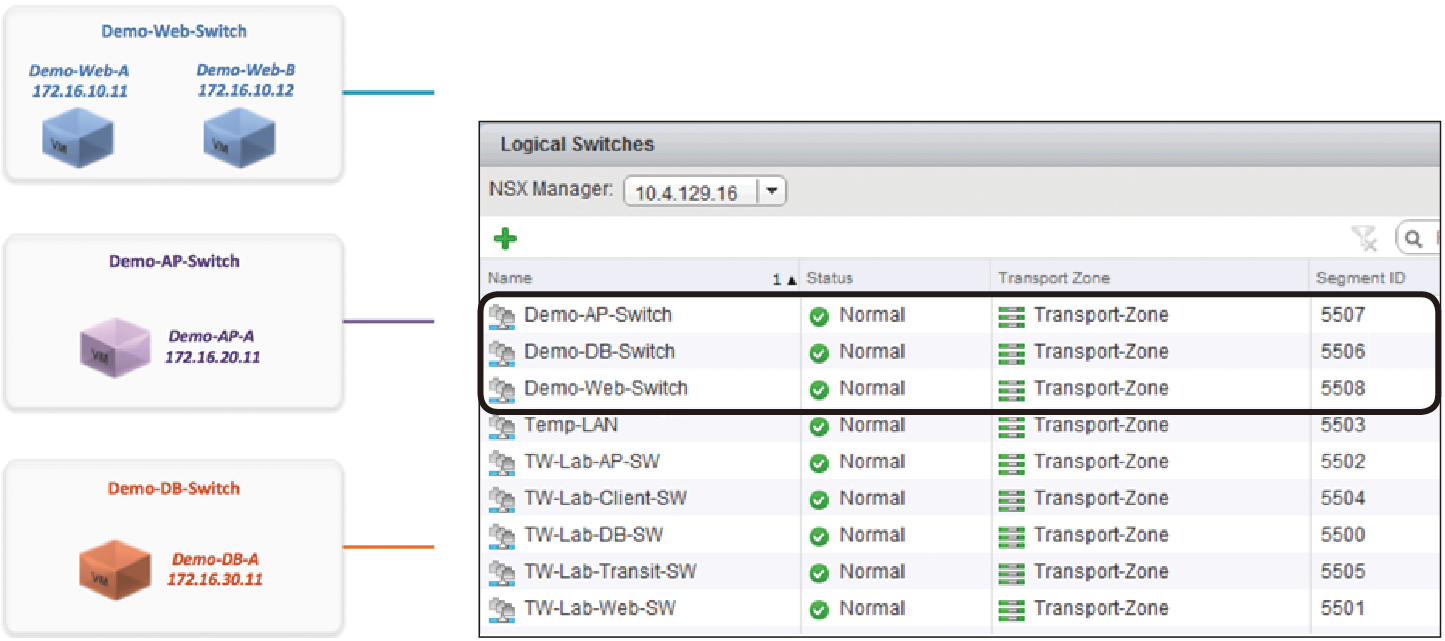1445x641 pixels.
Task: Click the green status check for TW-Lab-AP-SW
Action: (x=819, y=464)
